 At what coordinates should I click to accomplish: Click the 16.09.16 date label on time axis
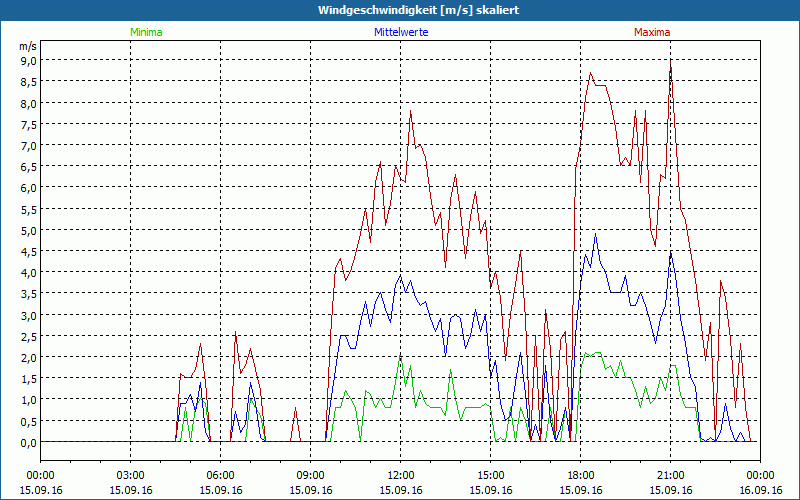tap(760, 490)
